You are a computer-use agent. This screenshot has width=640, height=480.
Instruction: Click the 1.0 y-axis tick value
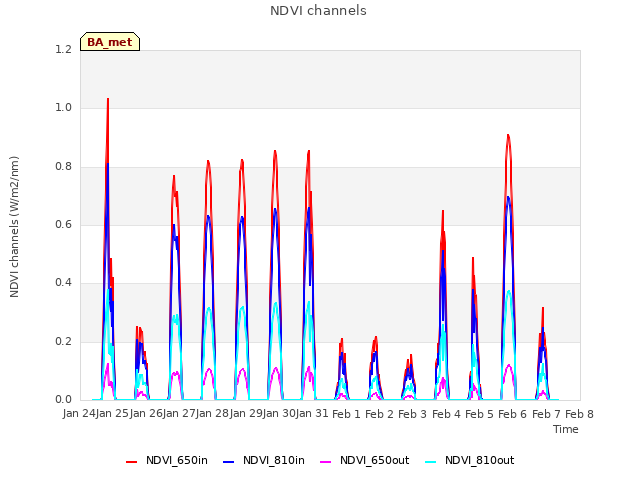[x=63, y=108]
